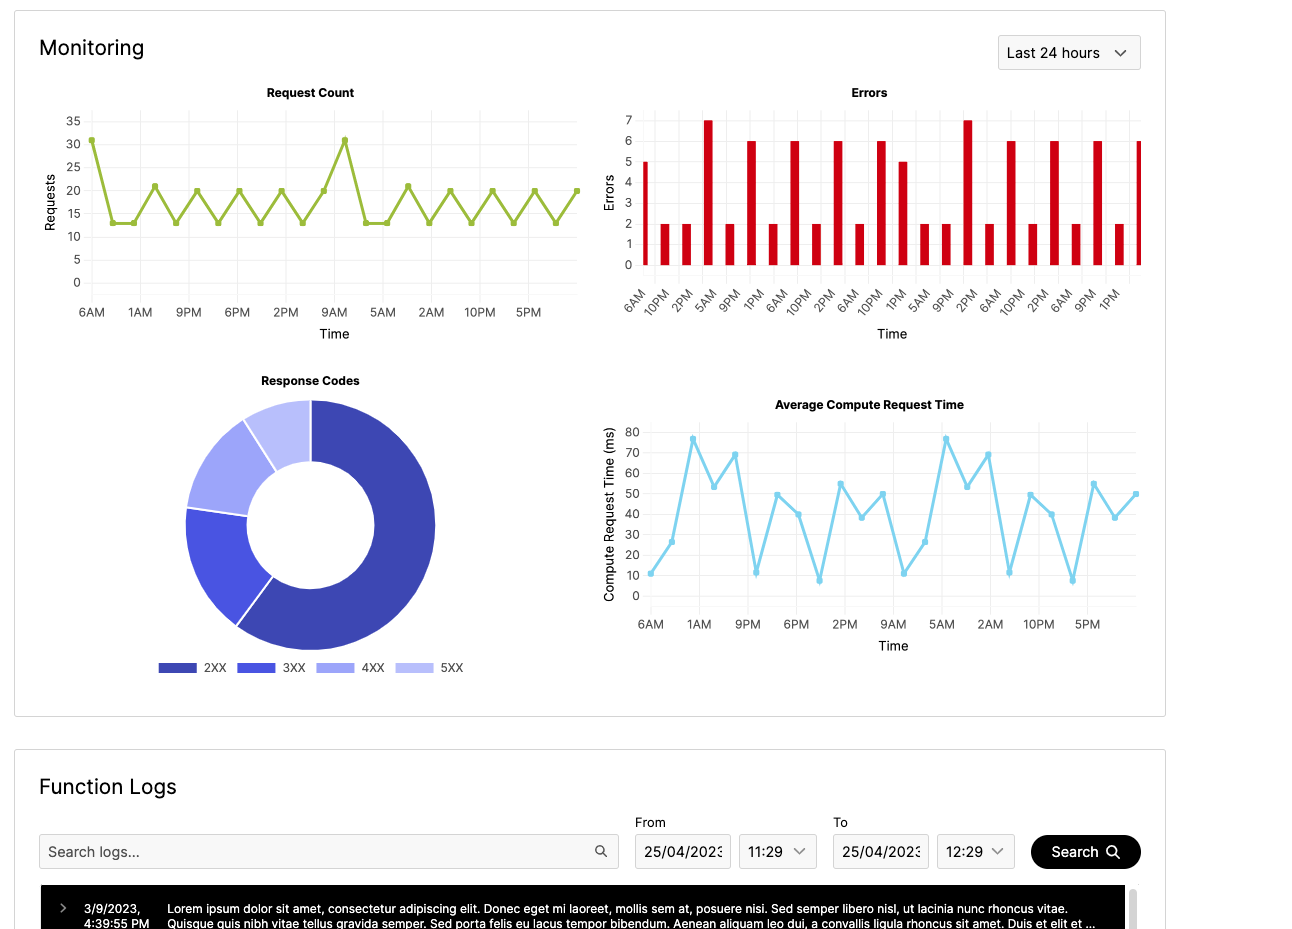Click the From label above the date field
This screenshot has width=1292, height=929.
pyautogui.click(x=650, y=822)
